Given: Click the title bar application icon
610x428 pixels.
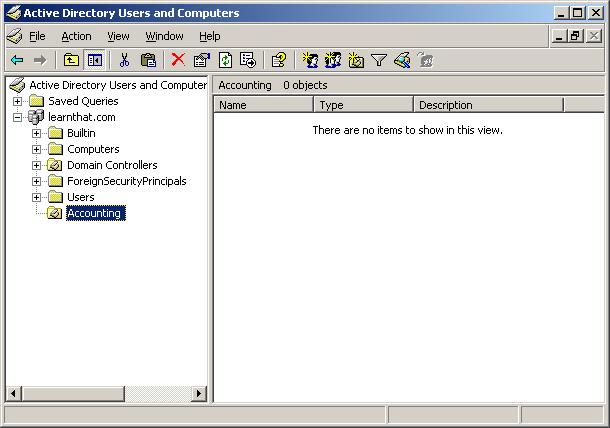Looking at the screenshot, I should [13, 13].
